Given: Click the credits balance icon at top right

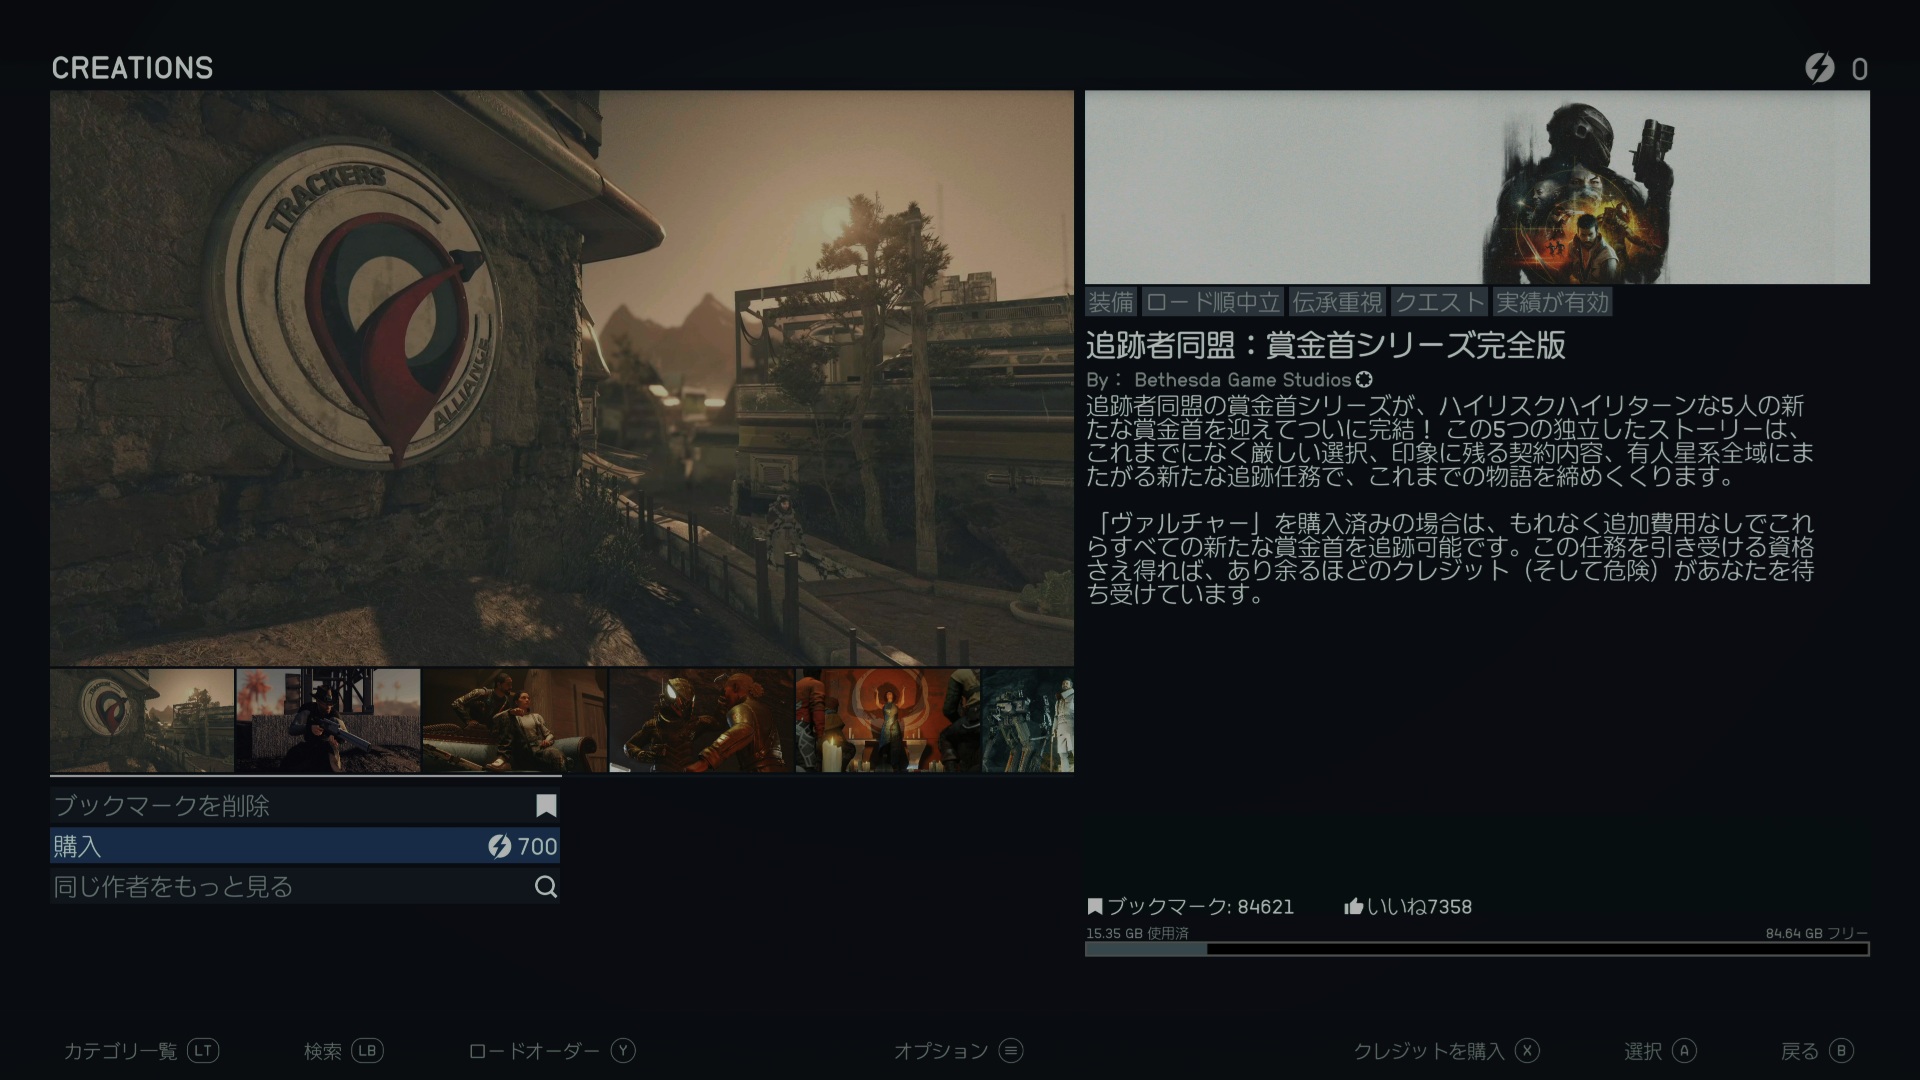Looking at the screenshot, I should [1819, 68].
